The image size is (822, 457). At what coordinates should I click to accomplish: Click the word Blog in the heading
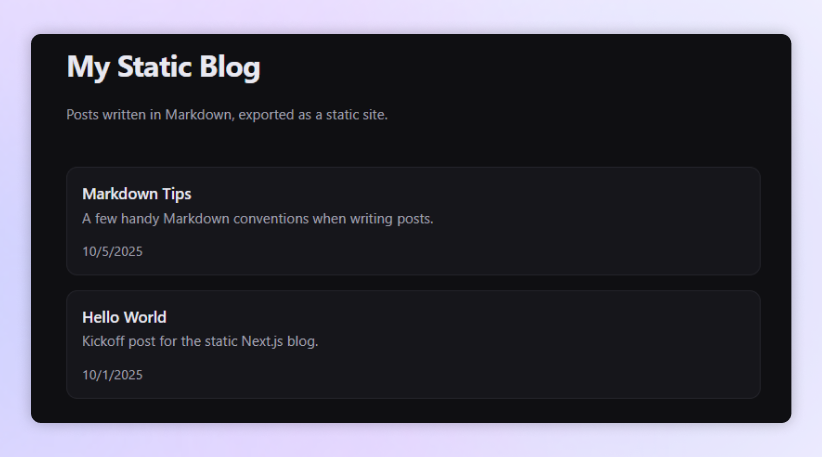point(230,67)
